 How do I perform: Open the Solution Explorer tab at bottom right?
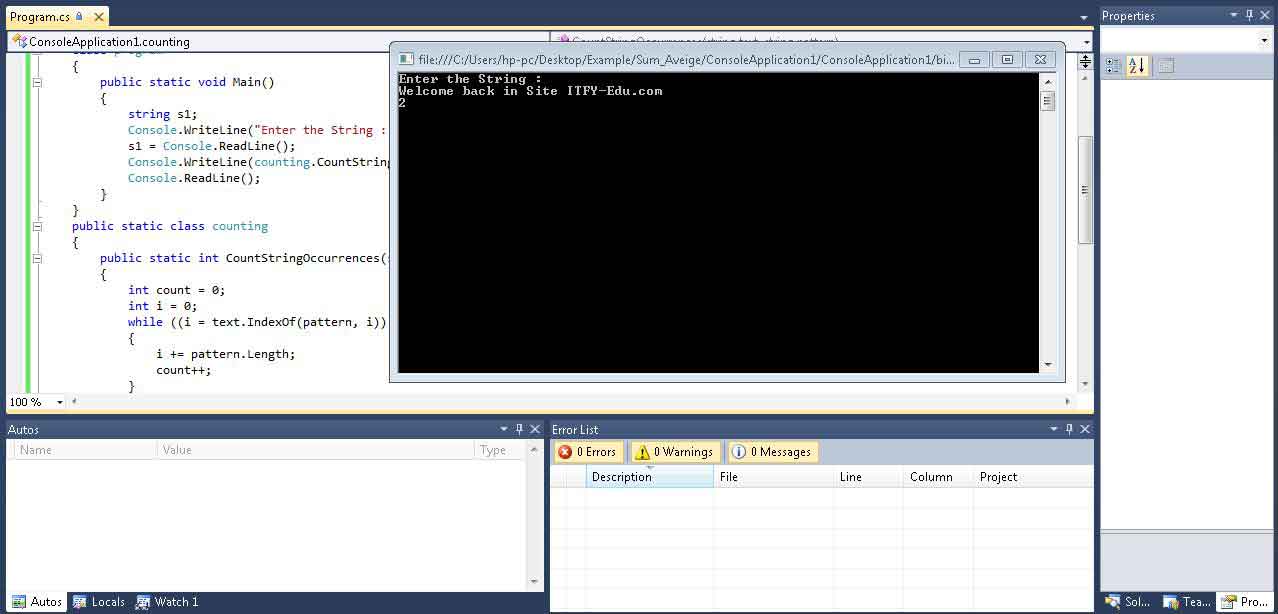pyautogui.click(x=1127, y=602)
